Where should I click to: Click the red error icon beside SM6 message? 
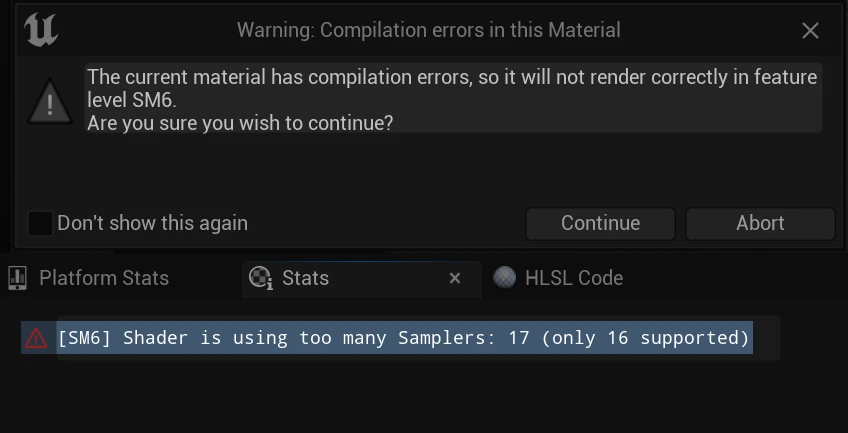pyautogui.click(x=36, y=338)
